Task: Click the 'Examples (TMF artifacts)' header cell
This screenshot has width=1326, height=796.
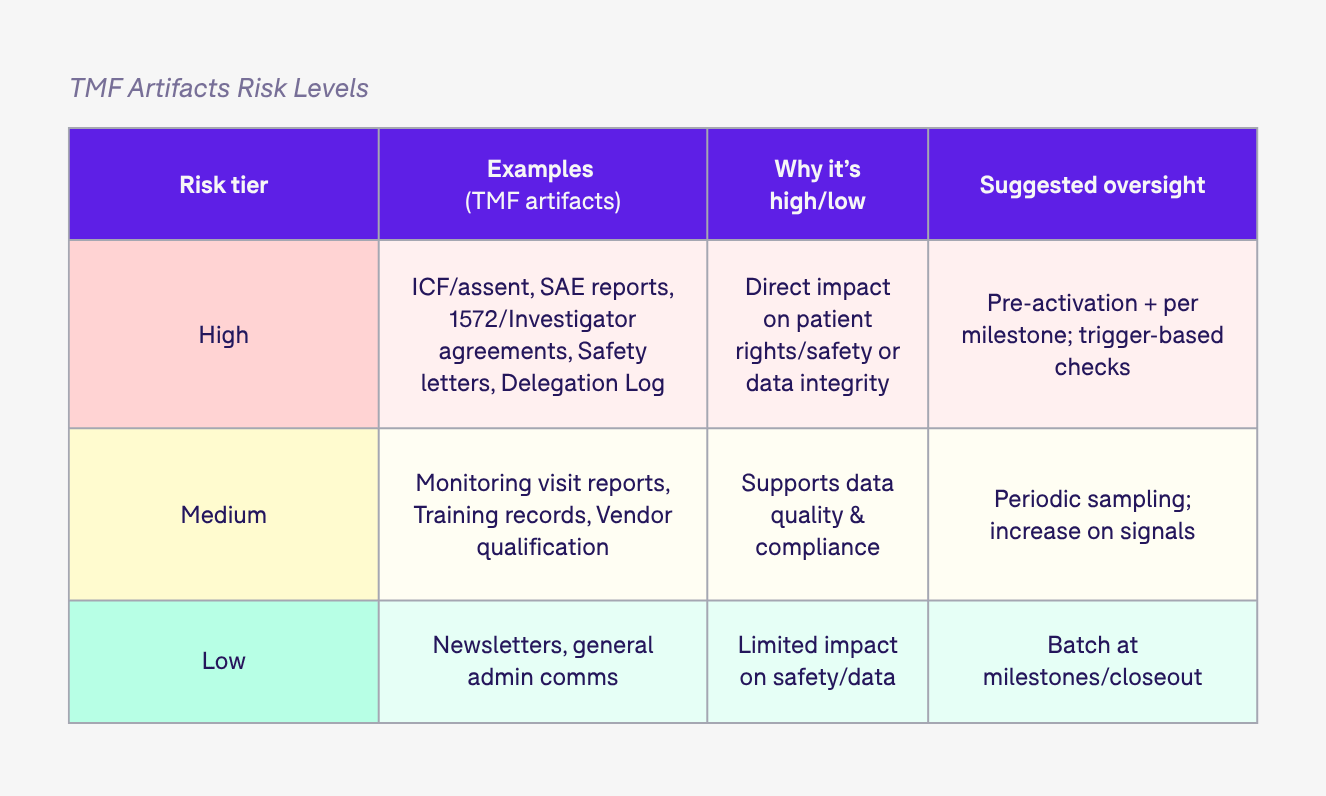Action: (543, 184)
